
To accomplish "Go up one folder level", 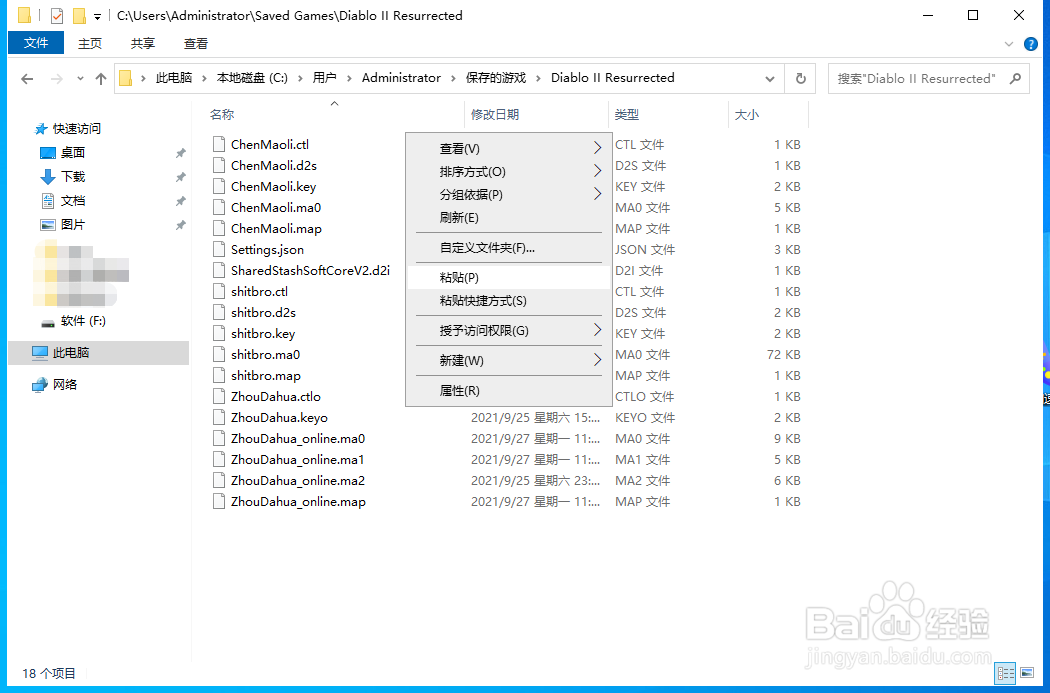I will pyautogui.click(x=101, y=79).
